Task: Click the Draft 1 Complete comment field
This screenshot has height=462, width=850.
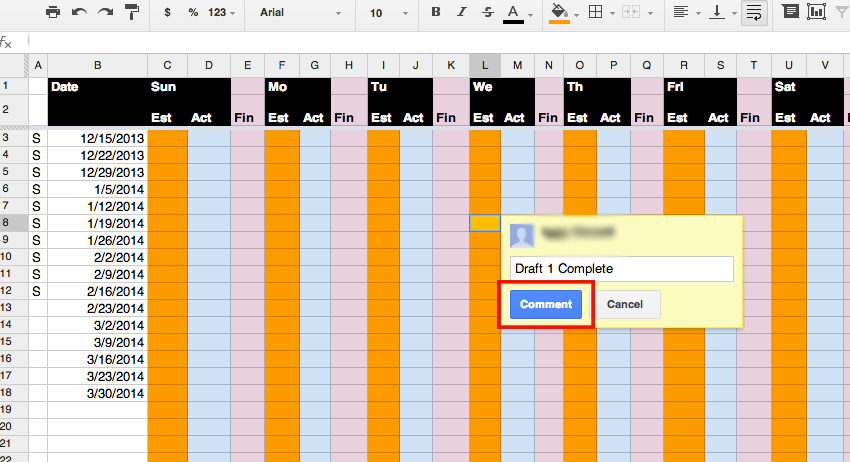Action: pyautogui.click(x=622, y=269)
